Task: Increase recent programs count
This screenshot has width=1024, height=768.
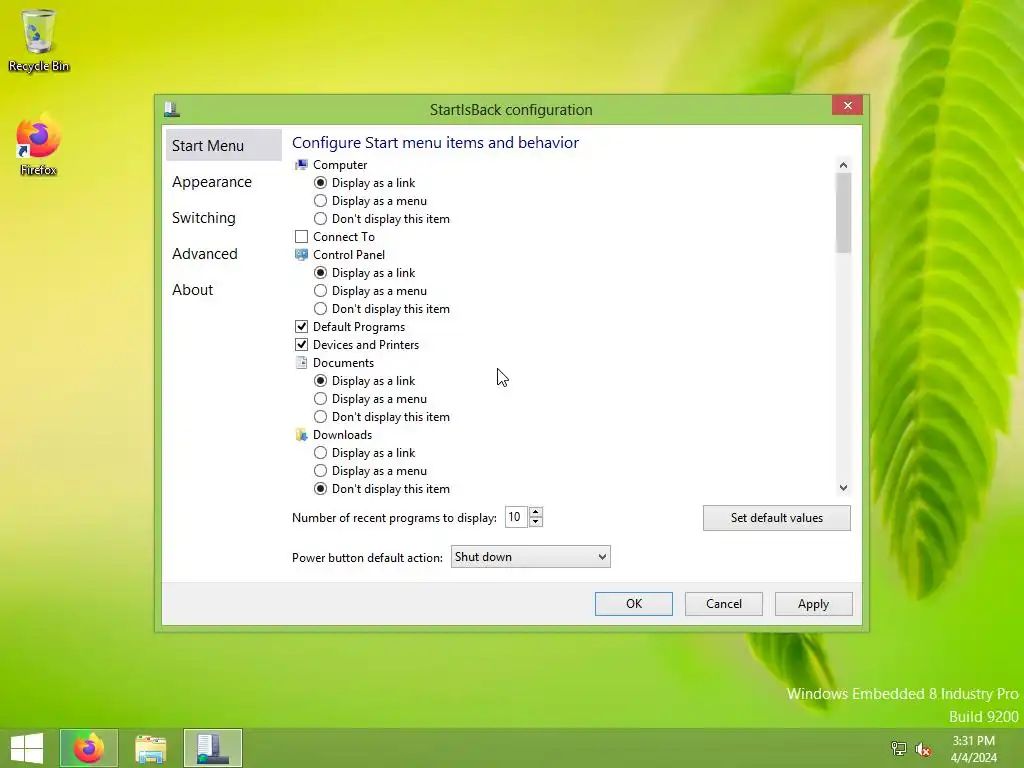Action: pyautogui.click(x=536, y=512)
